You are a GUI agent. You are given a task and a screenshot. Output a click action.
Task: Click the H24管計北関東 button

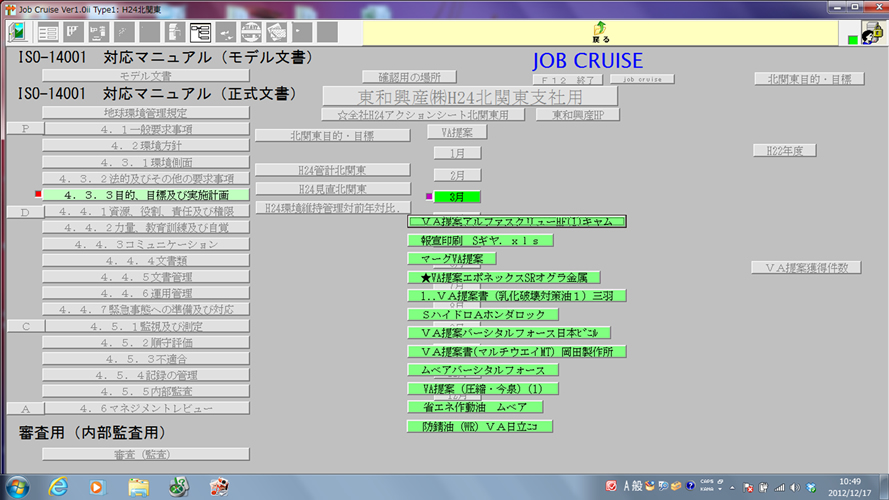pos(332,170)
